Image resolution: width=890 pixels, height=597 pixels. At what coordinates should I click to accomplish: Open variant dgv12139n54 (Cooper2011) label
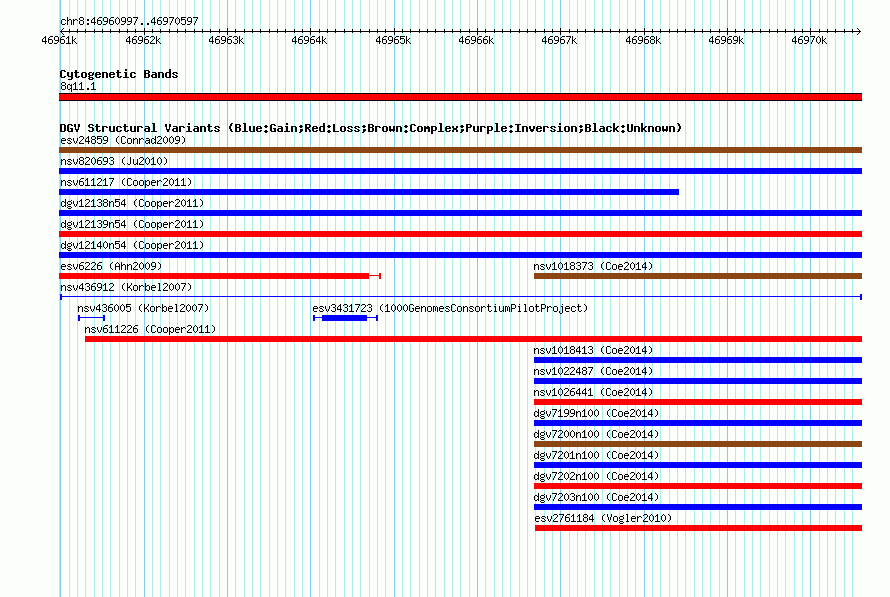tap(132, 224)
